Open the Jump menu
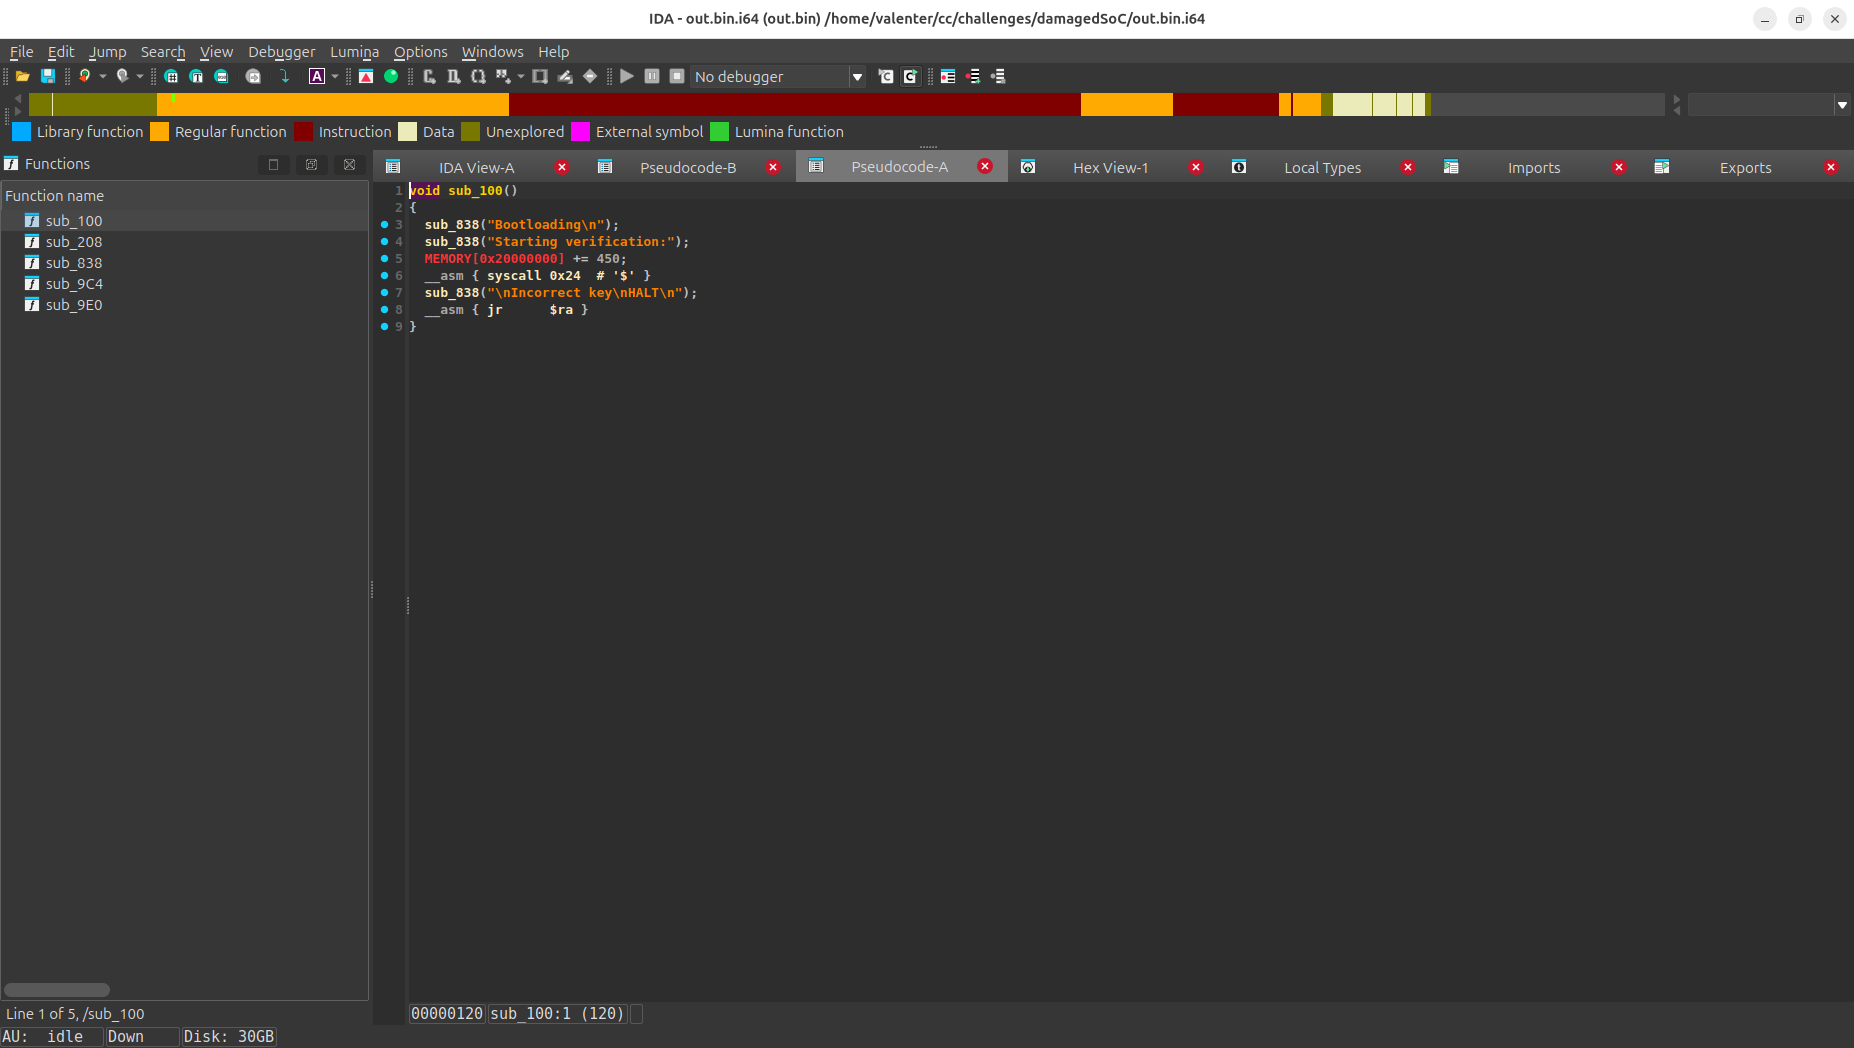1854x1048 pixels. (107, 52)
